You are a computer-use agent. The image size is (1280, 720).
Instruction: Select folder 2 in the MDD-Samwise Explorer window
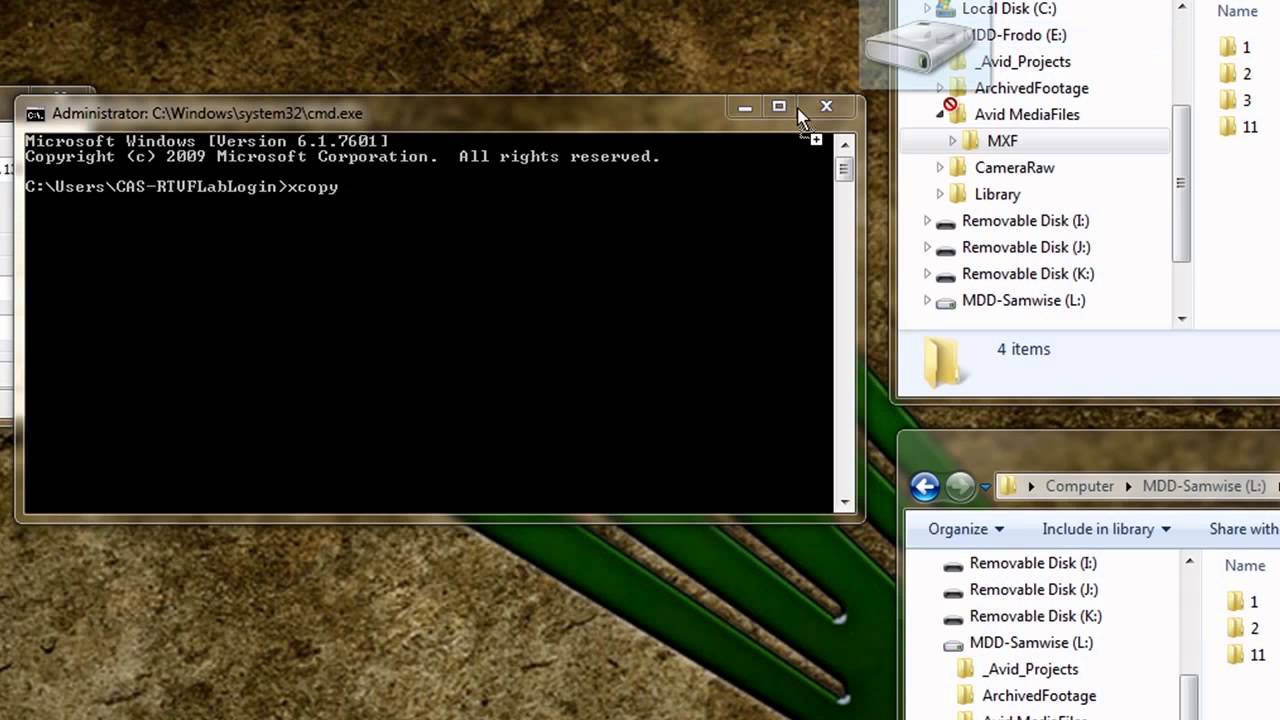pyautogui.click(x=1243, y=628)
